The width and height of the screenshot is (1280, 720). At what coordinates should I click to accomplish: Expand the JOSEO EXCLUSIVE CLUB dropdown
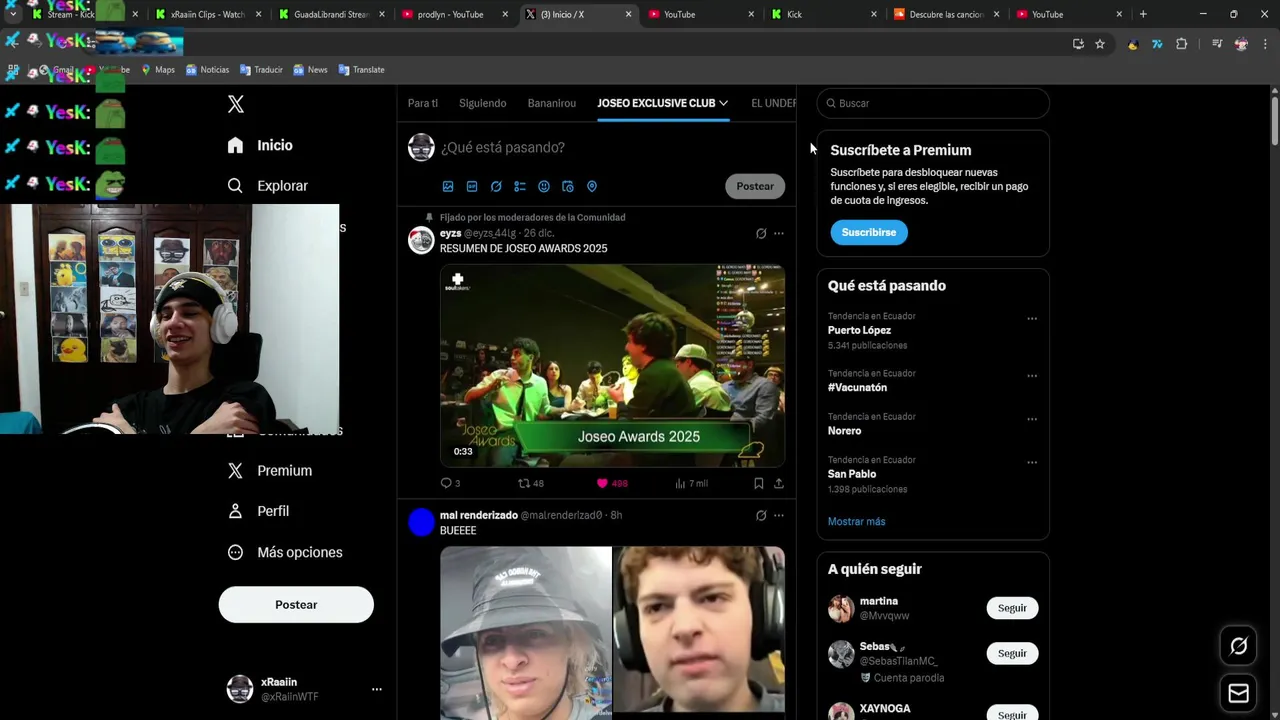(x=723, y=103)
